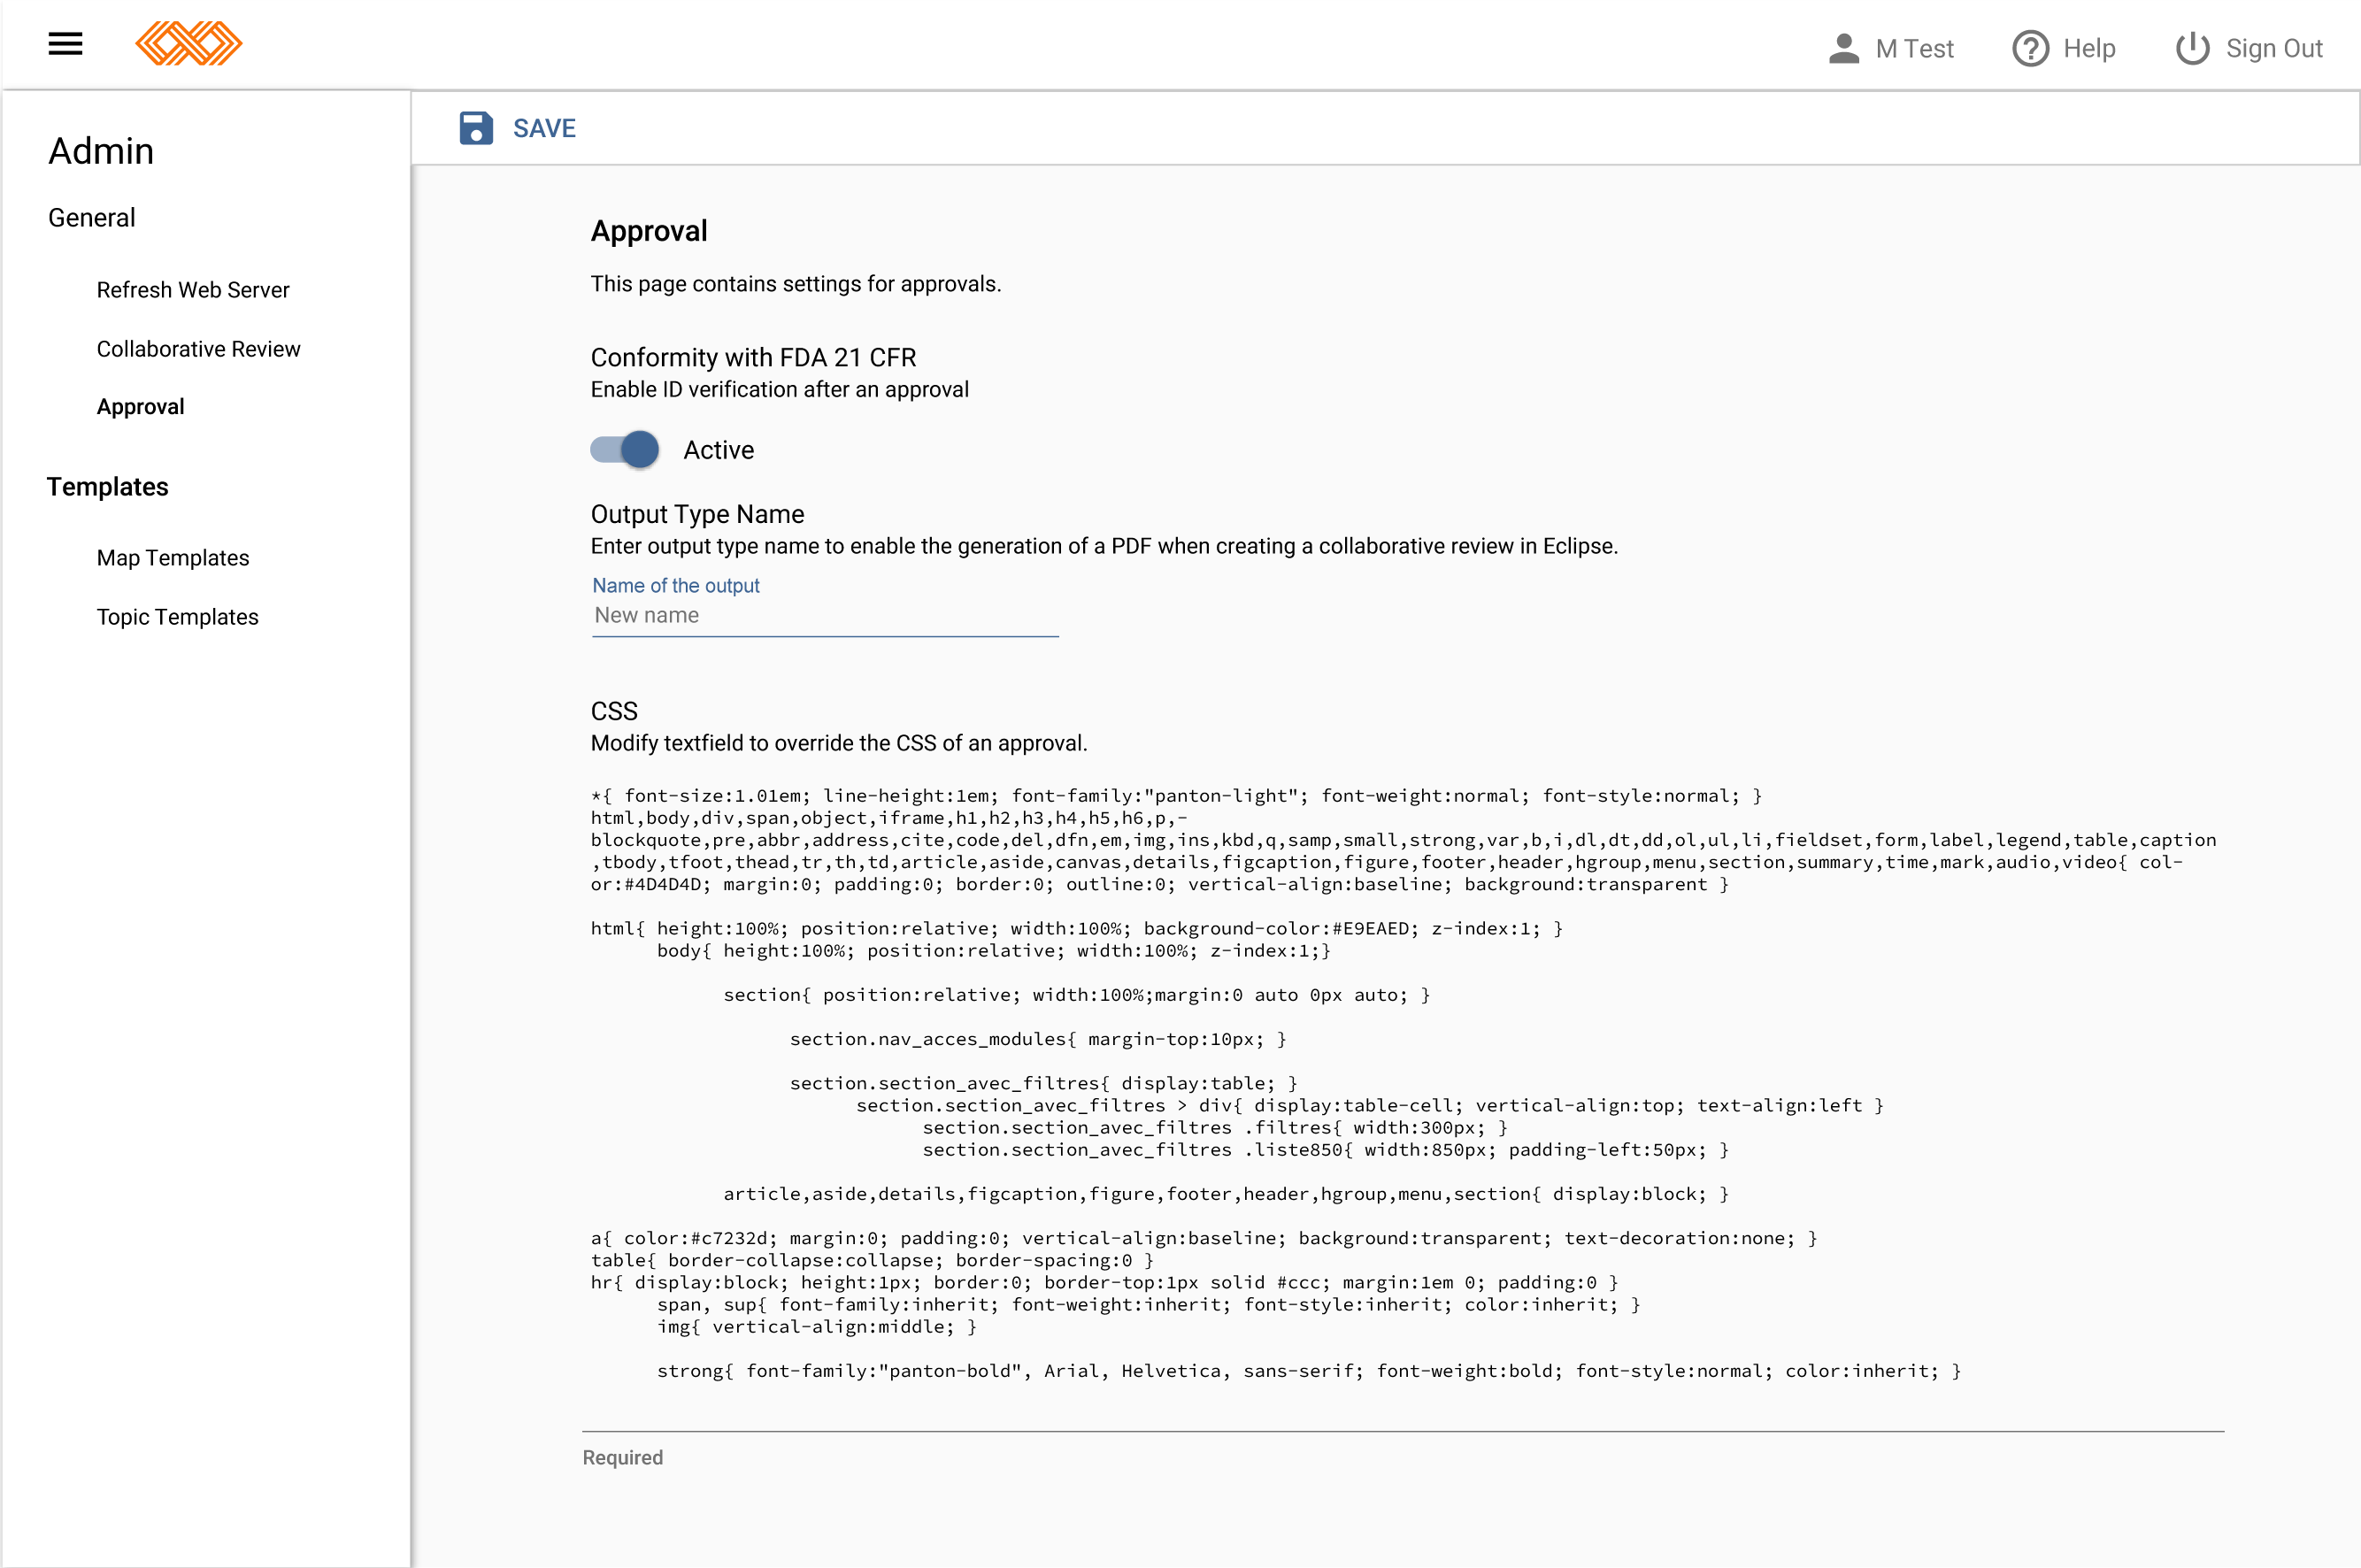
Task: Open Map Templates page
Action: 173,558
